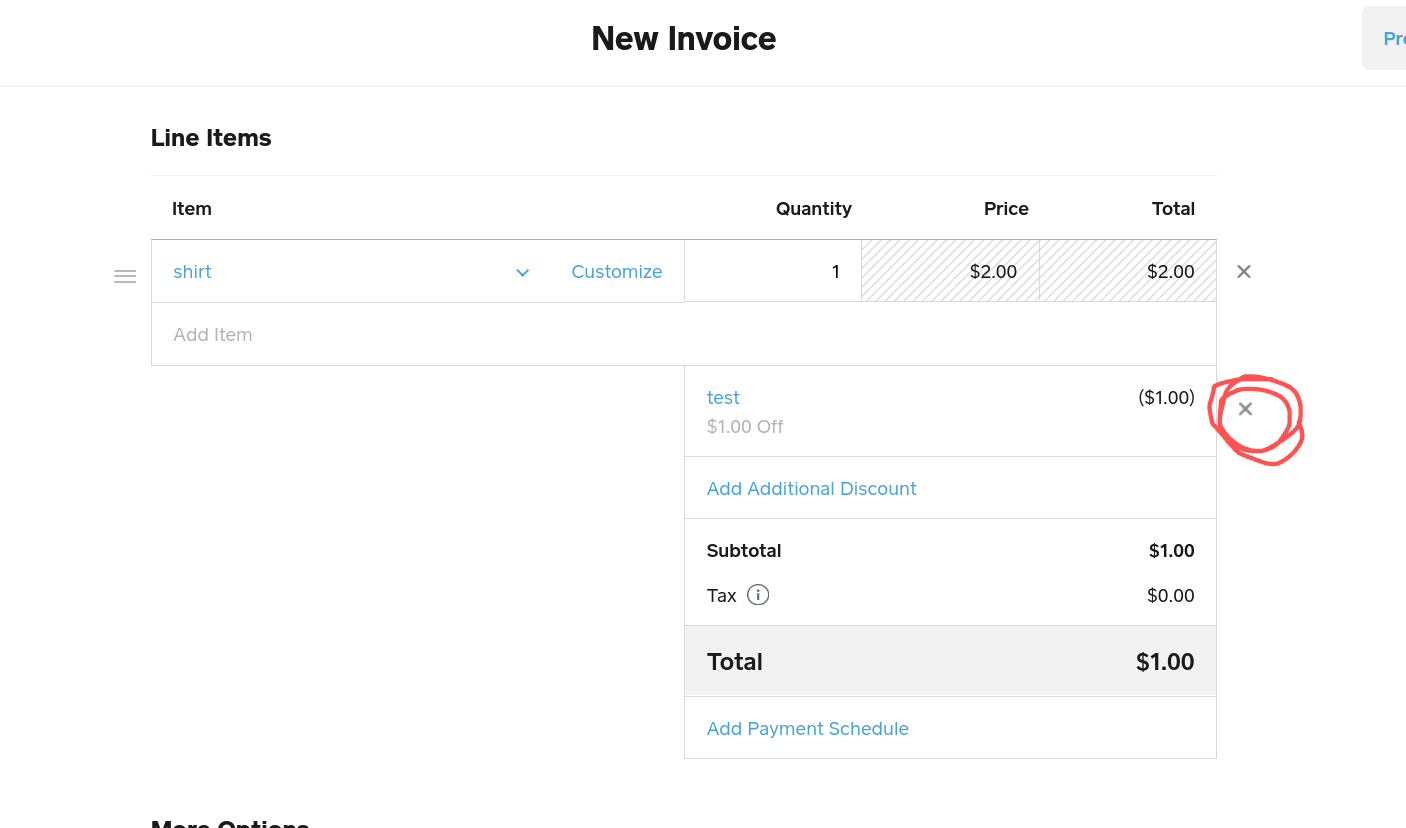The image size is (1406, 828).
Task: Remove the test discount
Action: coord(1245,409)
